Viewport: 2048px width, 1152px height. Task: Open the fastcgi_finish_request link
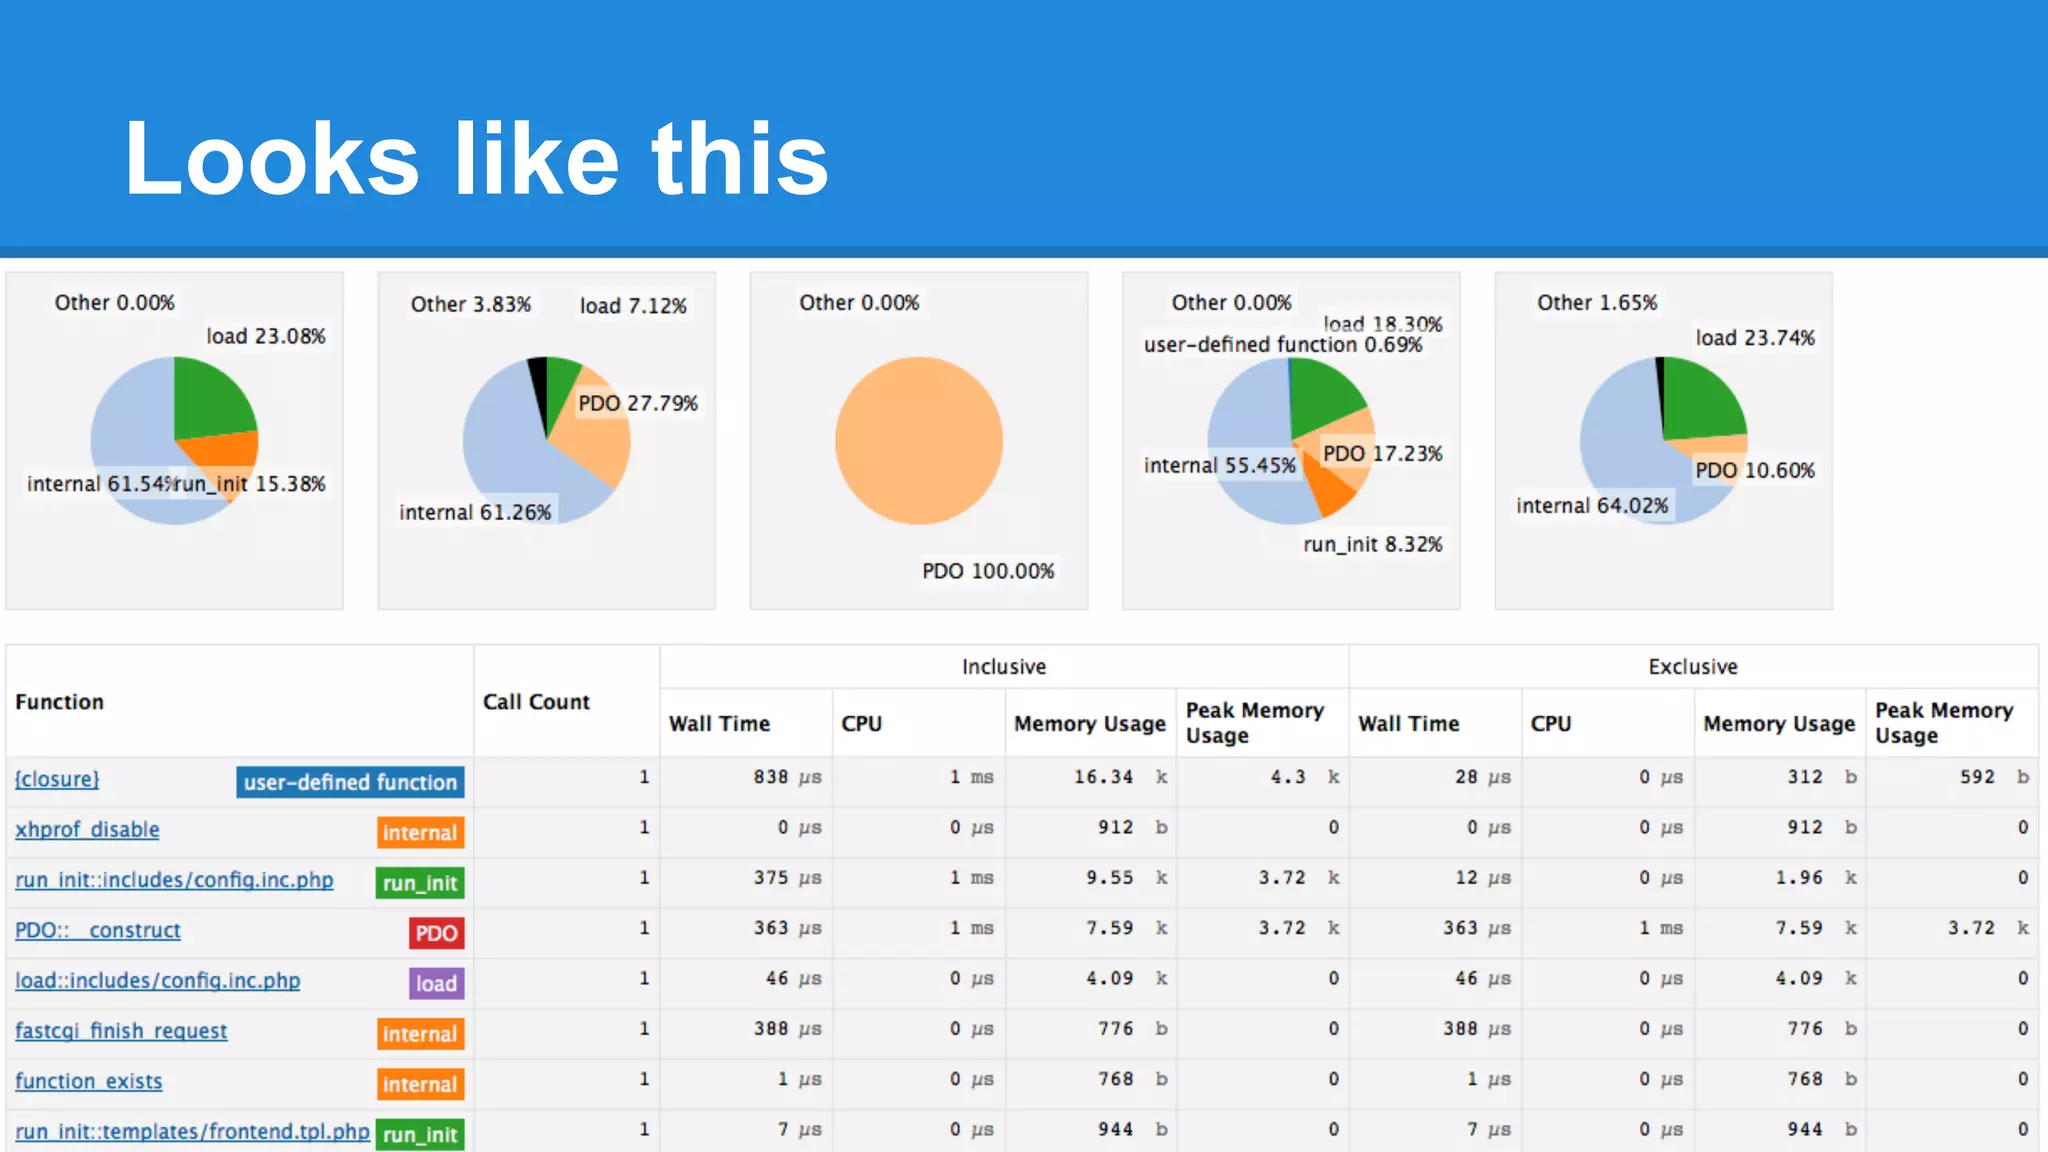tap(121, 1031)
